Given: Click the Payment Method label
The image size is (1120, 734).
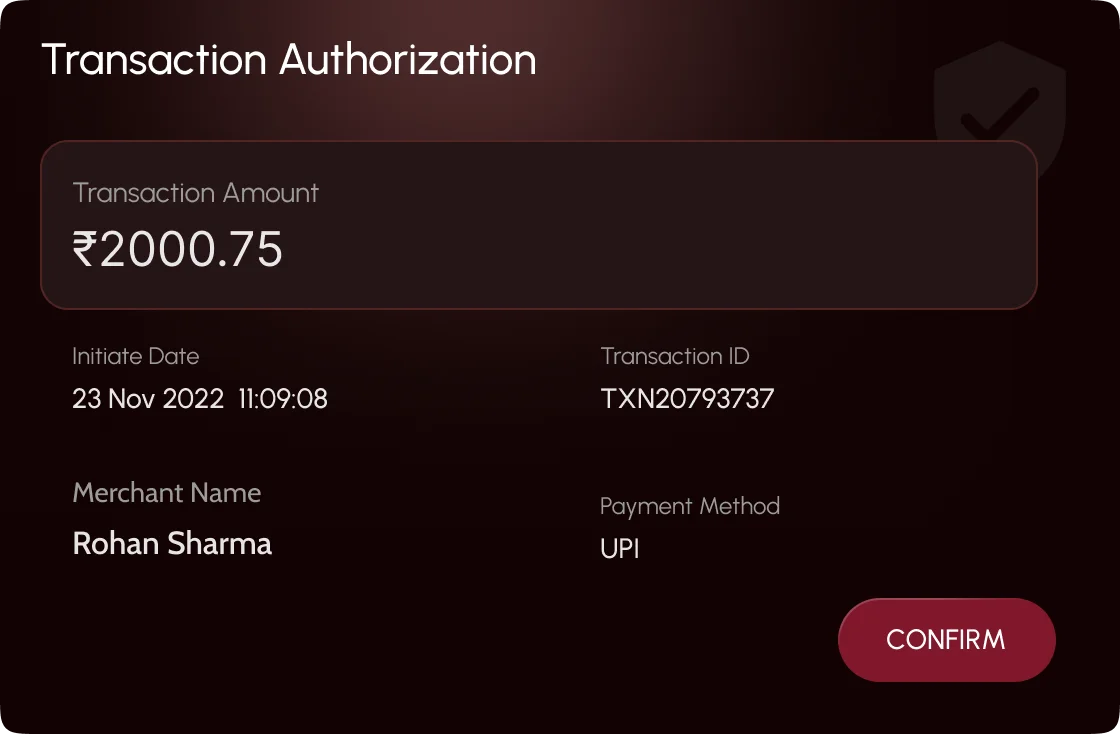Looking at the screenshot, I should click(x=689, y=506).
